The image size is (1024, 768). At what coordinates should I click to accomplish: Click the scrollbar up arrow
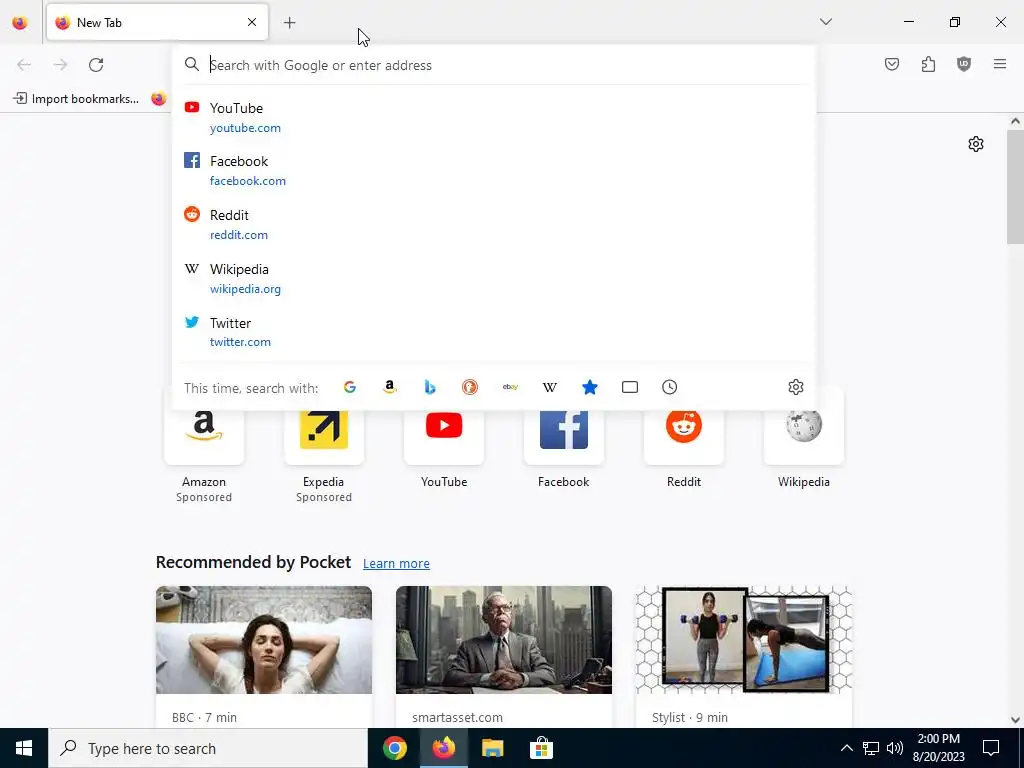pos(1015,121)
